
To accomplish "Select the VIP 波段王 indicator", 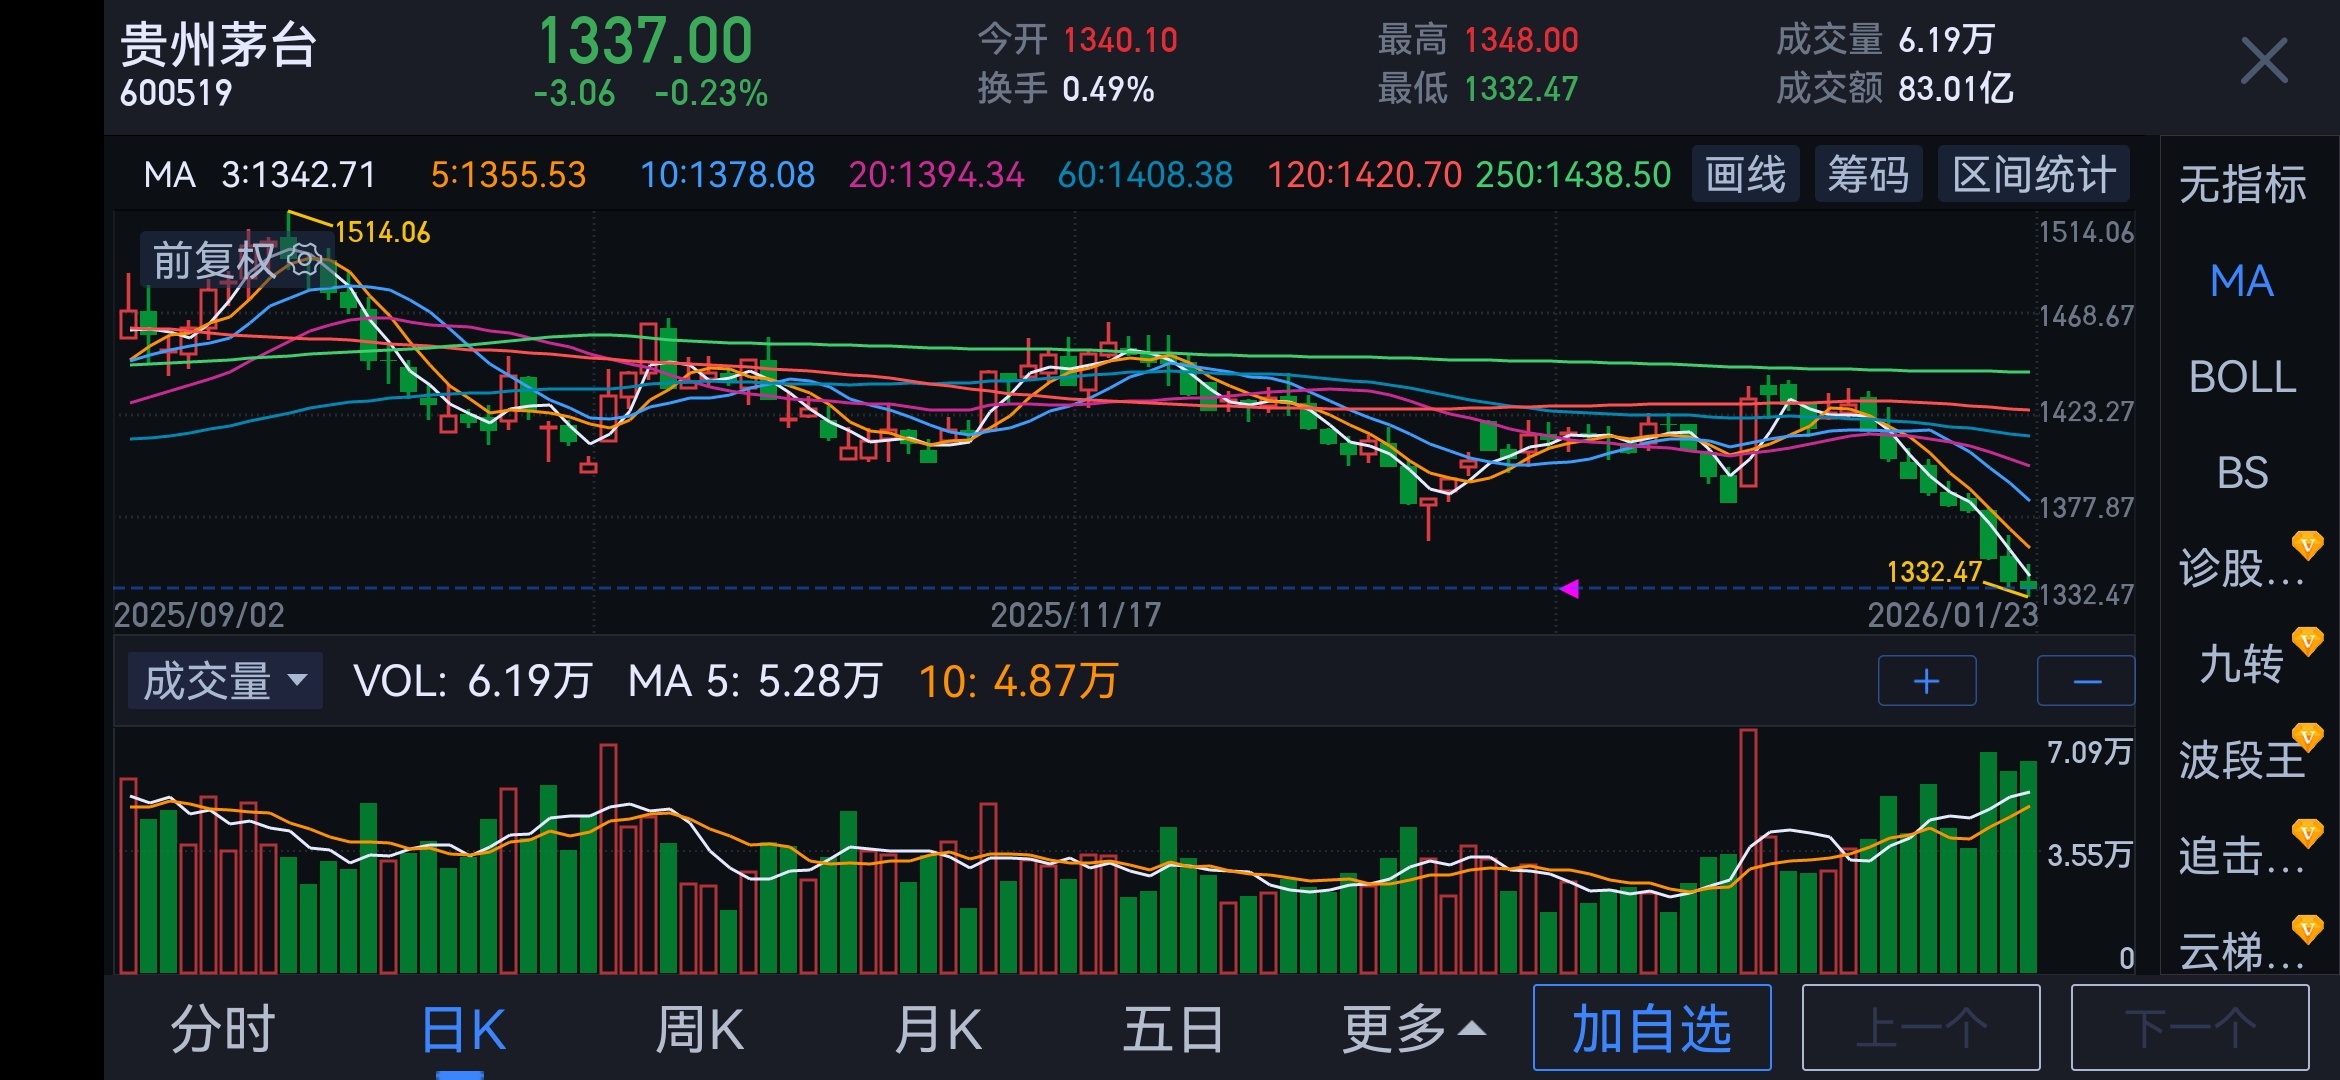I will (x=2242, y=760).
